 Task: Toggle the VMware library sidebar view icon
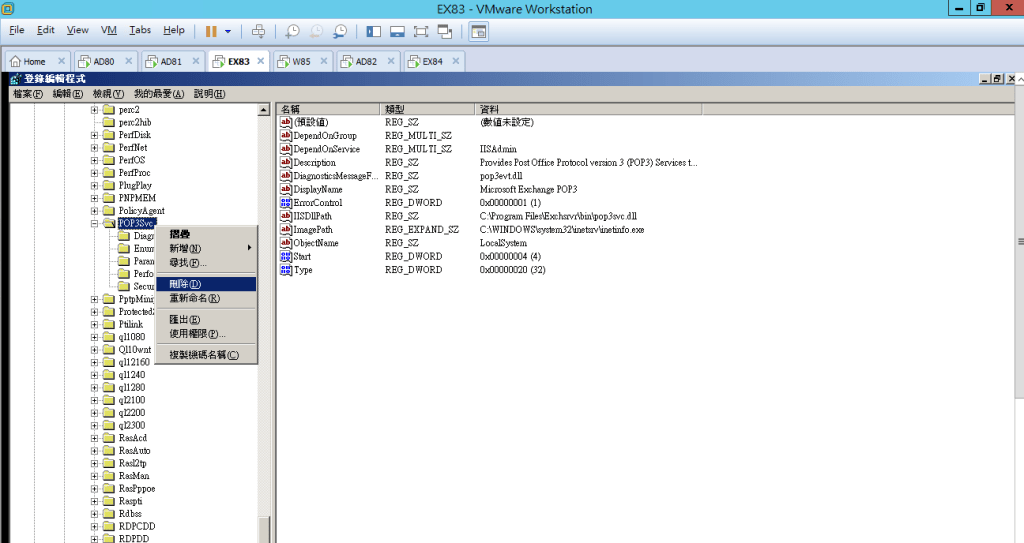tap(373, 31)
